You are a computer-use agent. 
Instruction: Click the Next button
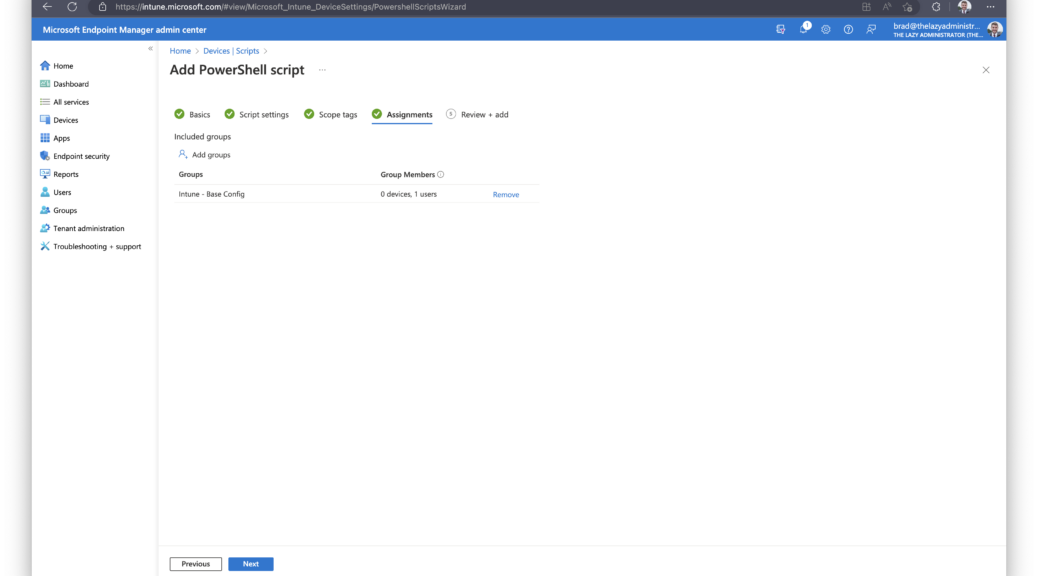(x=251, y=564)
